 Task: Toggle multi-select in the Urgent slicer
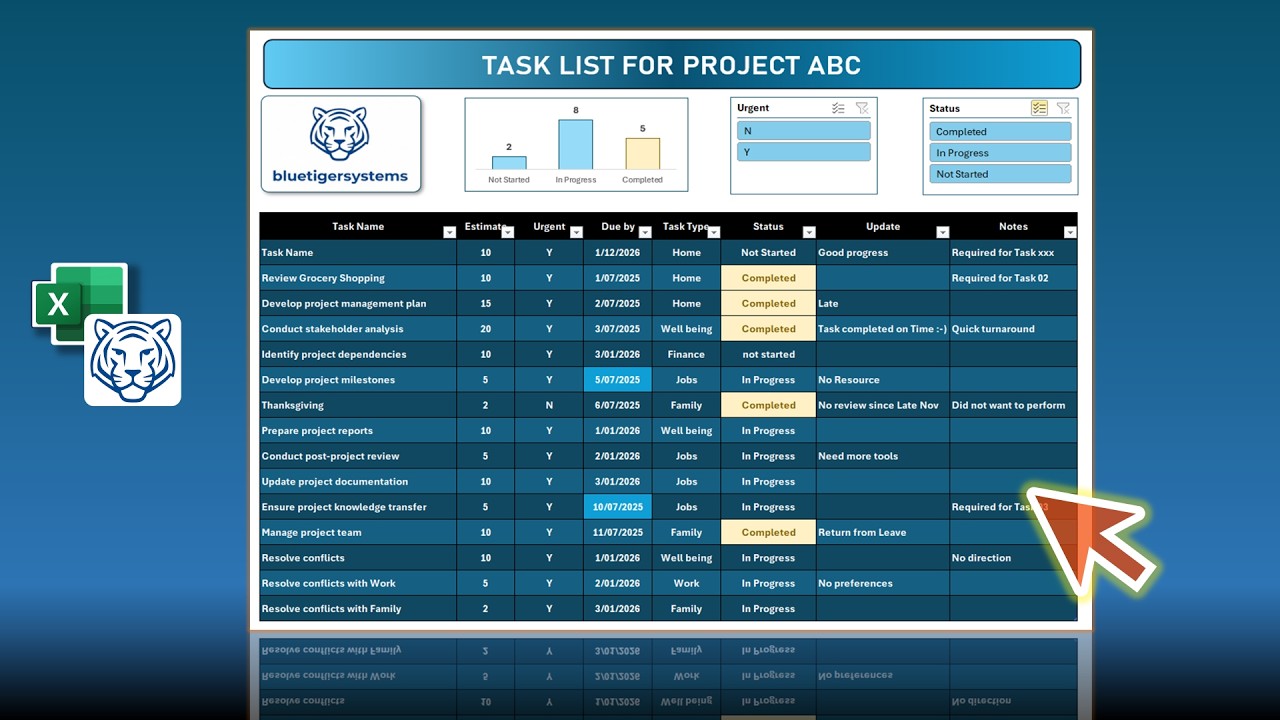coord(838,108)
